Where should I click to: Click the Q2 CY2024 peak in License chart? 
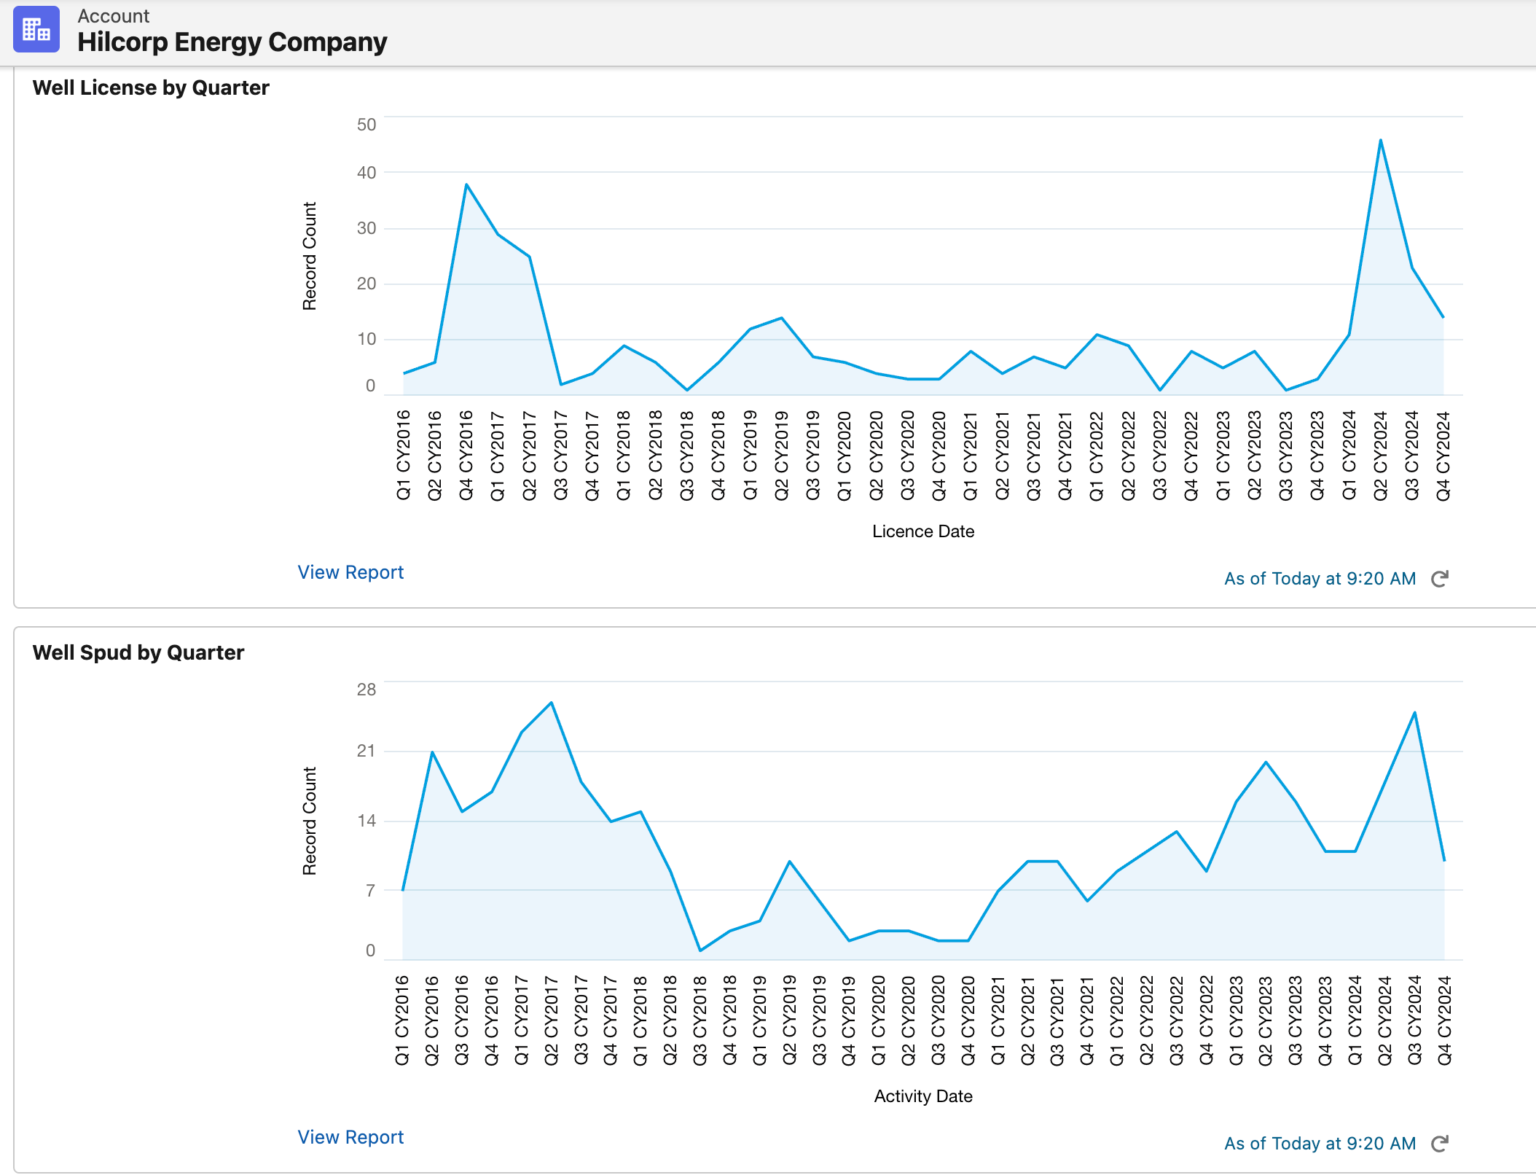(1380, 142)
